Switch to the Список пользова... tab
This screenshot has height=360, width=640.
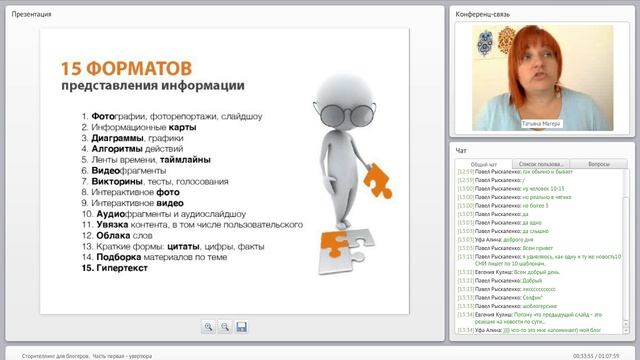541,164
